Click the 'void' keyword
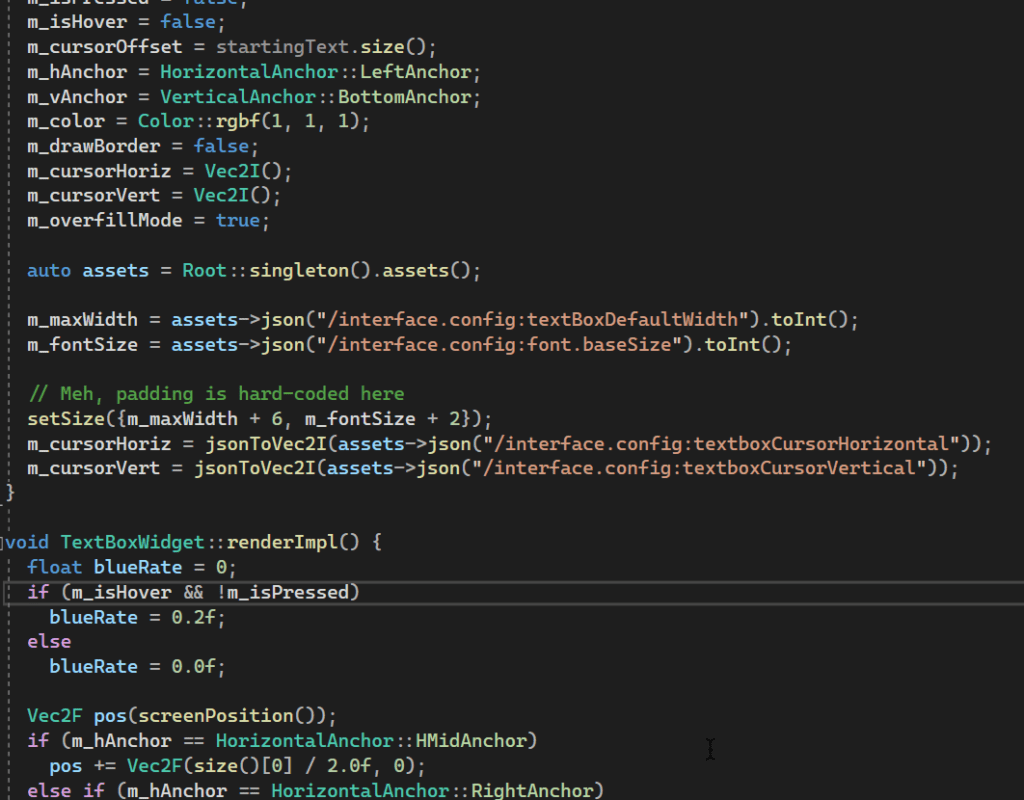This screenshot has width=1024, height=800. coord(27,543)
